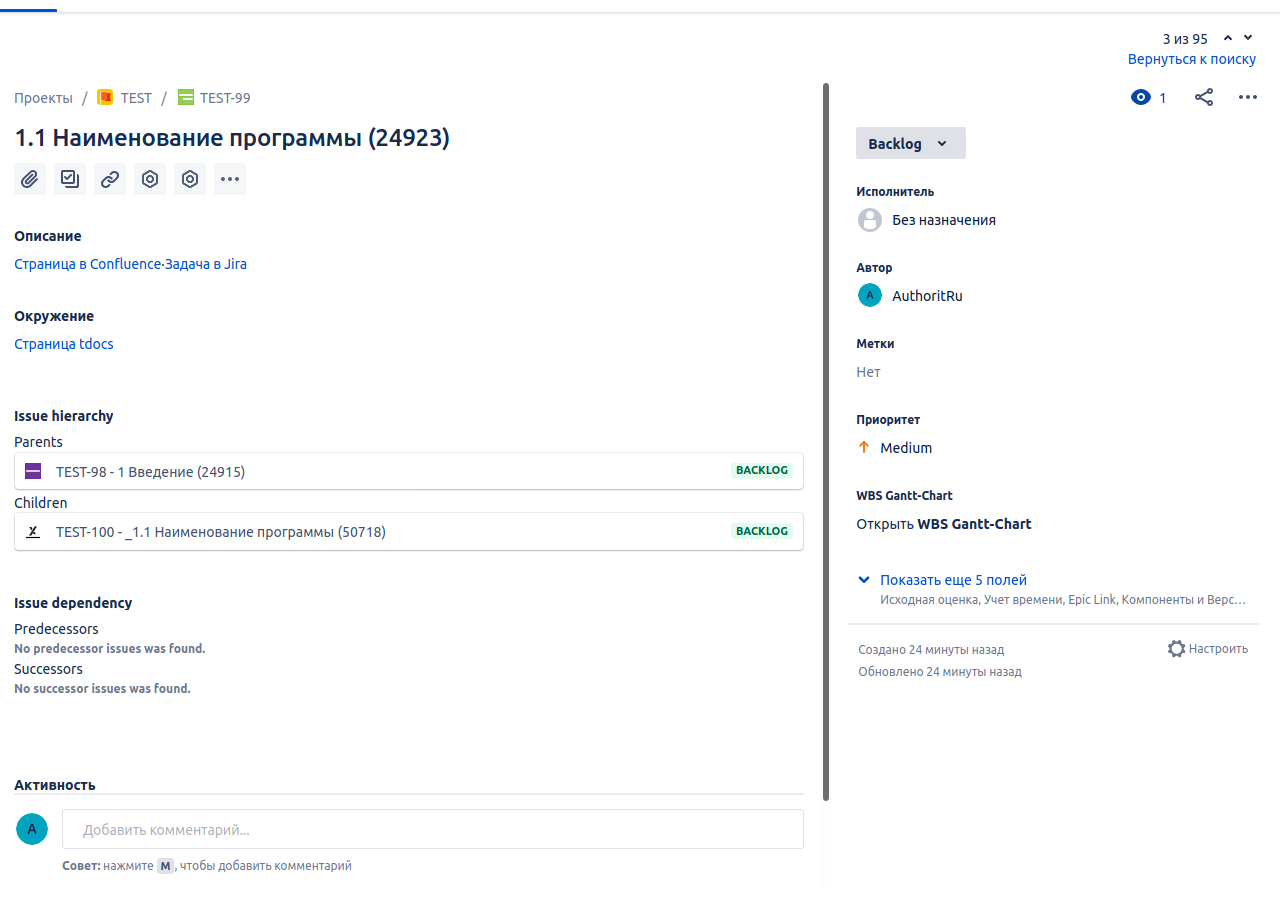Open child issue TEST-100
1280x900 pixels.
pyautogui.click(x=409, y=531)
